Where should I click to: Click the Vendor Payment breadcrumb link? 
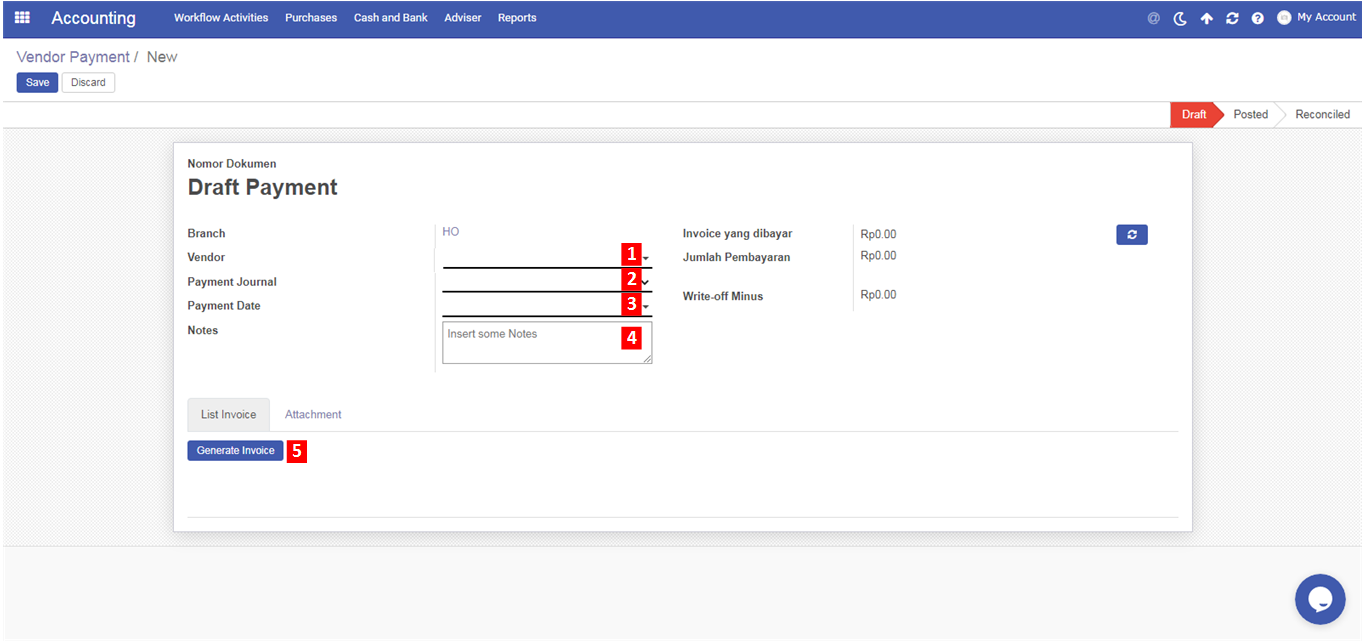[x=73, y=57]
